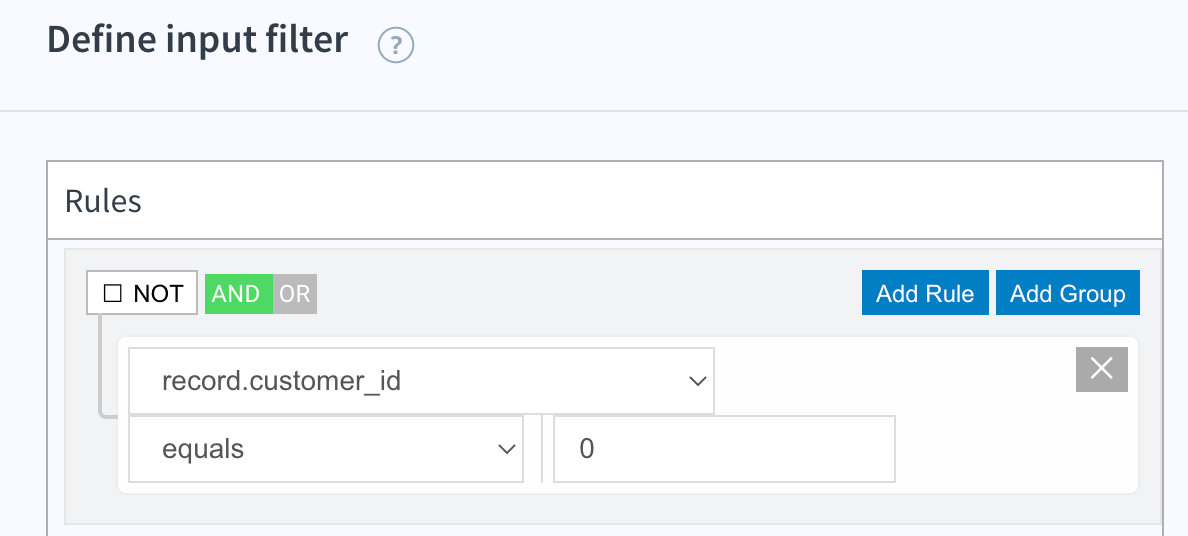
Task: Delete the rule with the X icon
Action: [x=1102, y=369]
